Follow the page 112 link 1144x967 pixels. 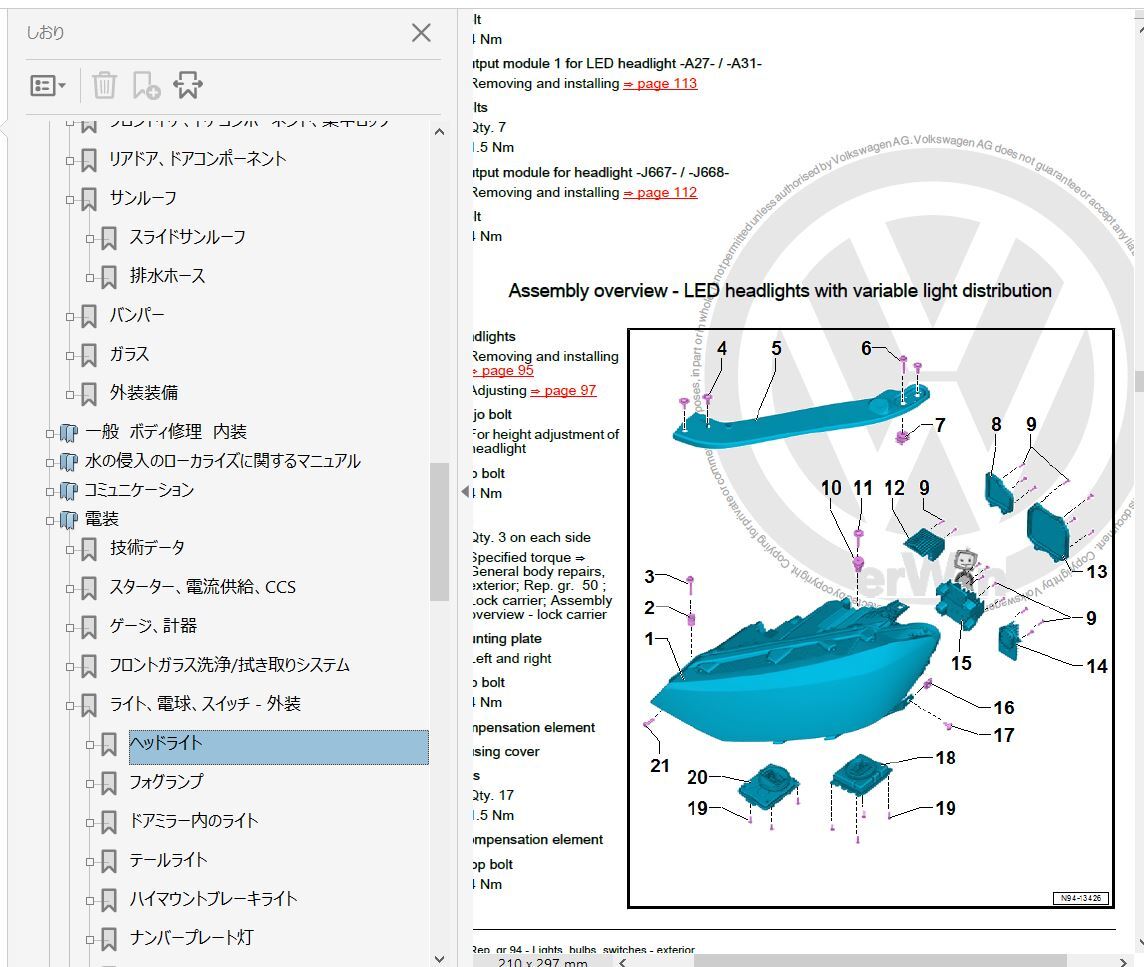pos(660,193)
